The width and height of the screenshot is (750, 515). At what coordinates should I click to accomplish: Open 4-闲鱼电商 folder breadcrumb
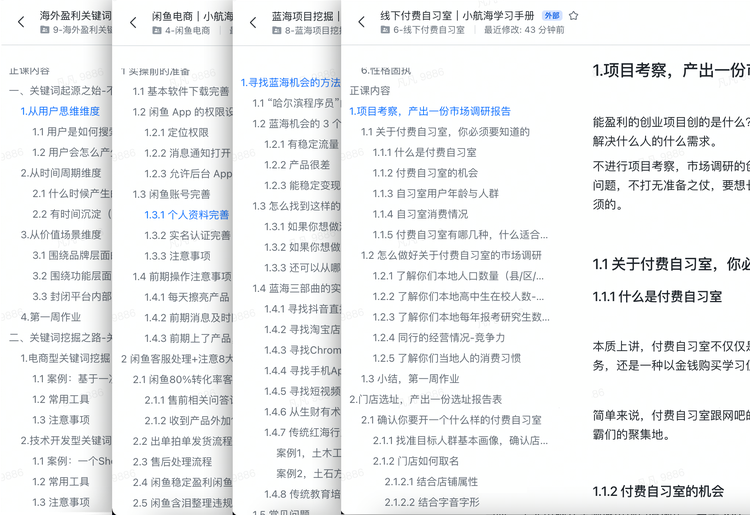188,31
